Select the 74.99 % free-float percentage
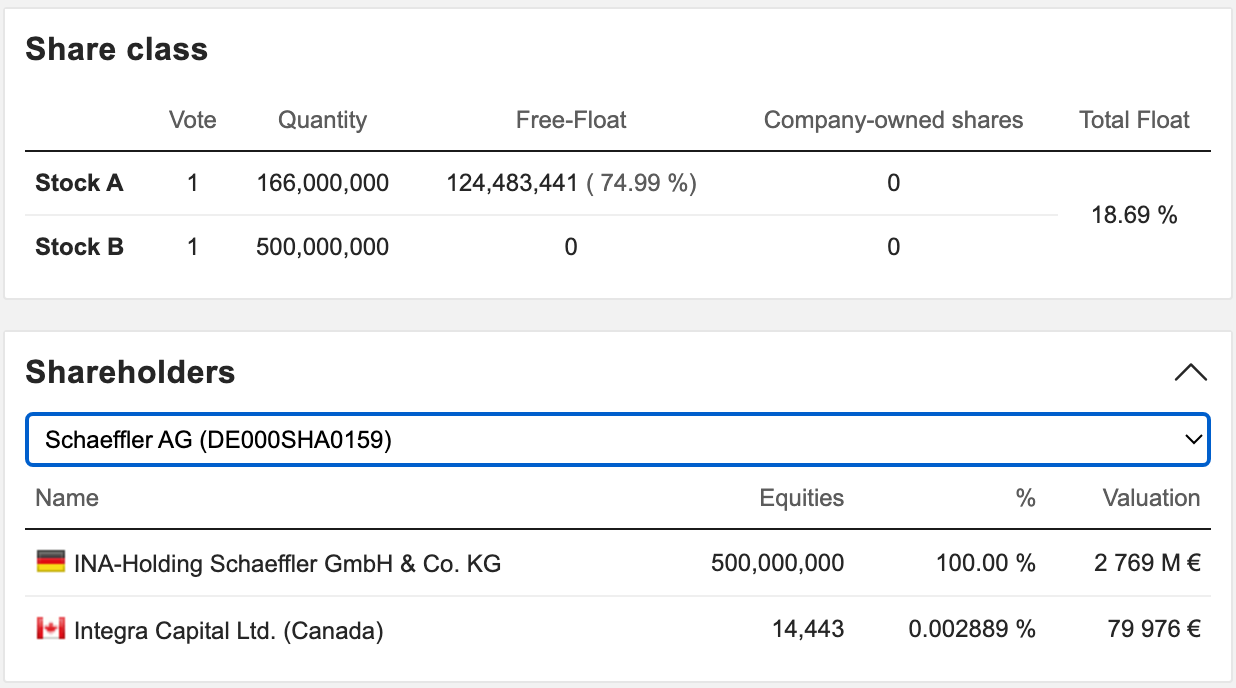This screenshot has width=1236, height=688. (642, 183)
